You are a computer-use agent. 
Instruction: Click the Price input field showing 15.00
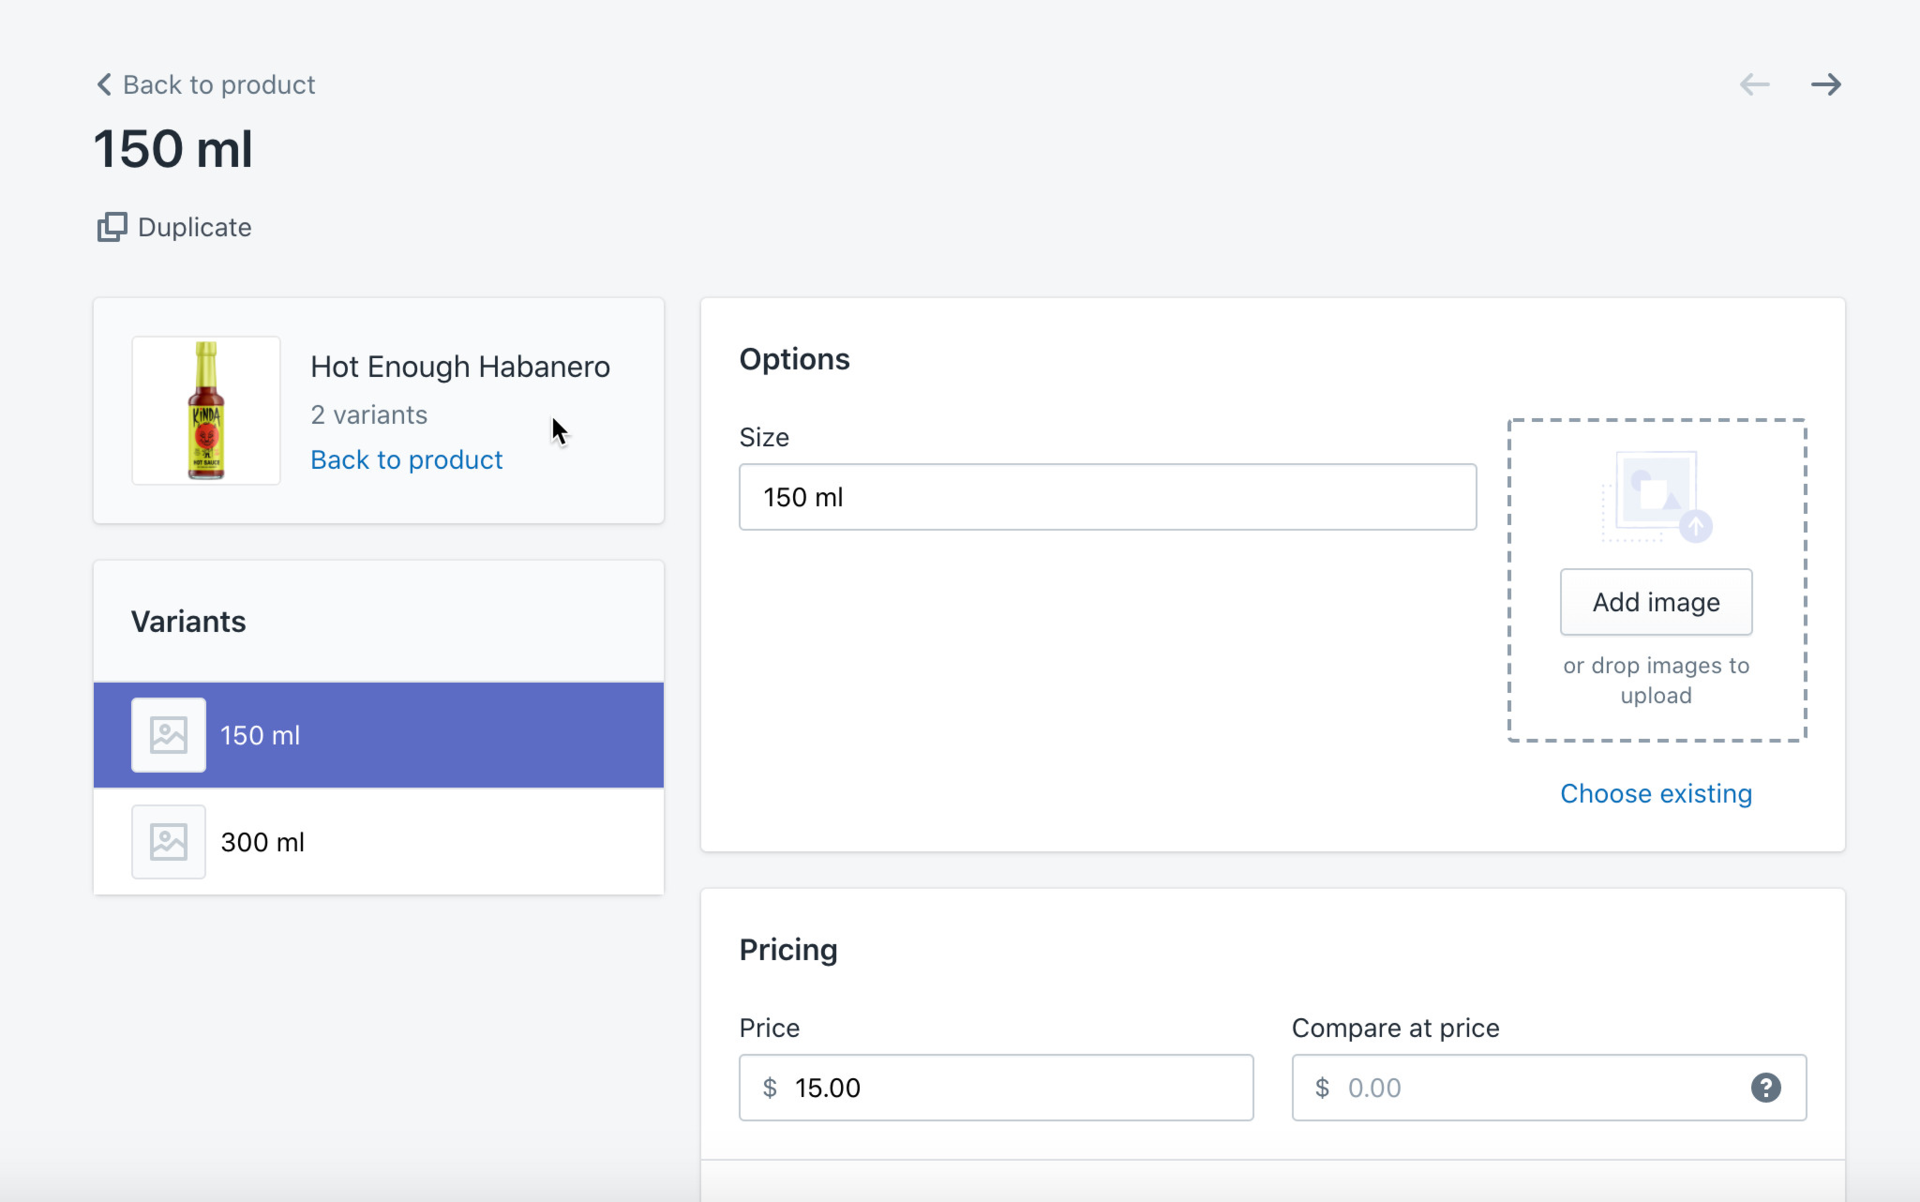tap(997, 1088)
